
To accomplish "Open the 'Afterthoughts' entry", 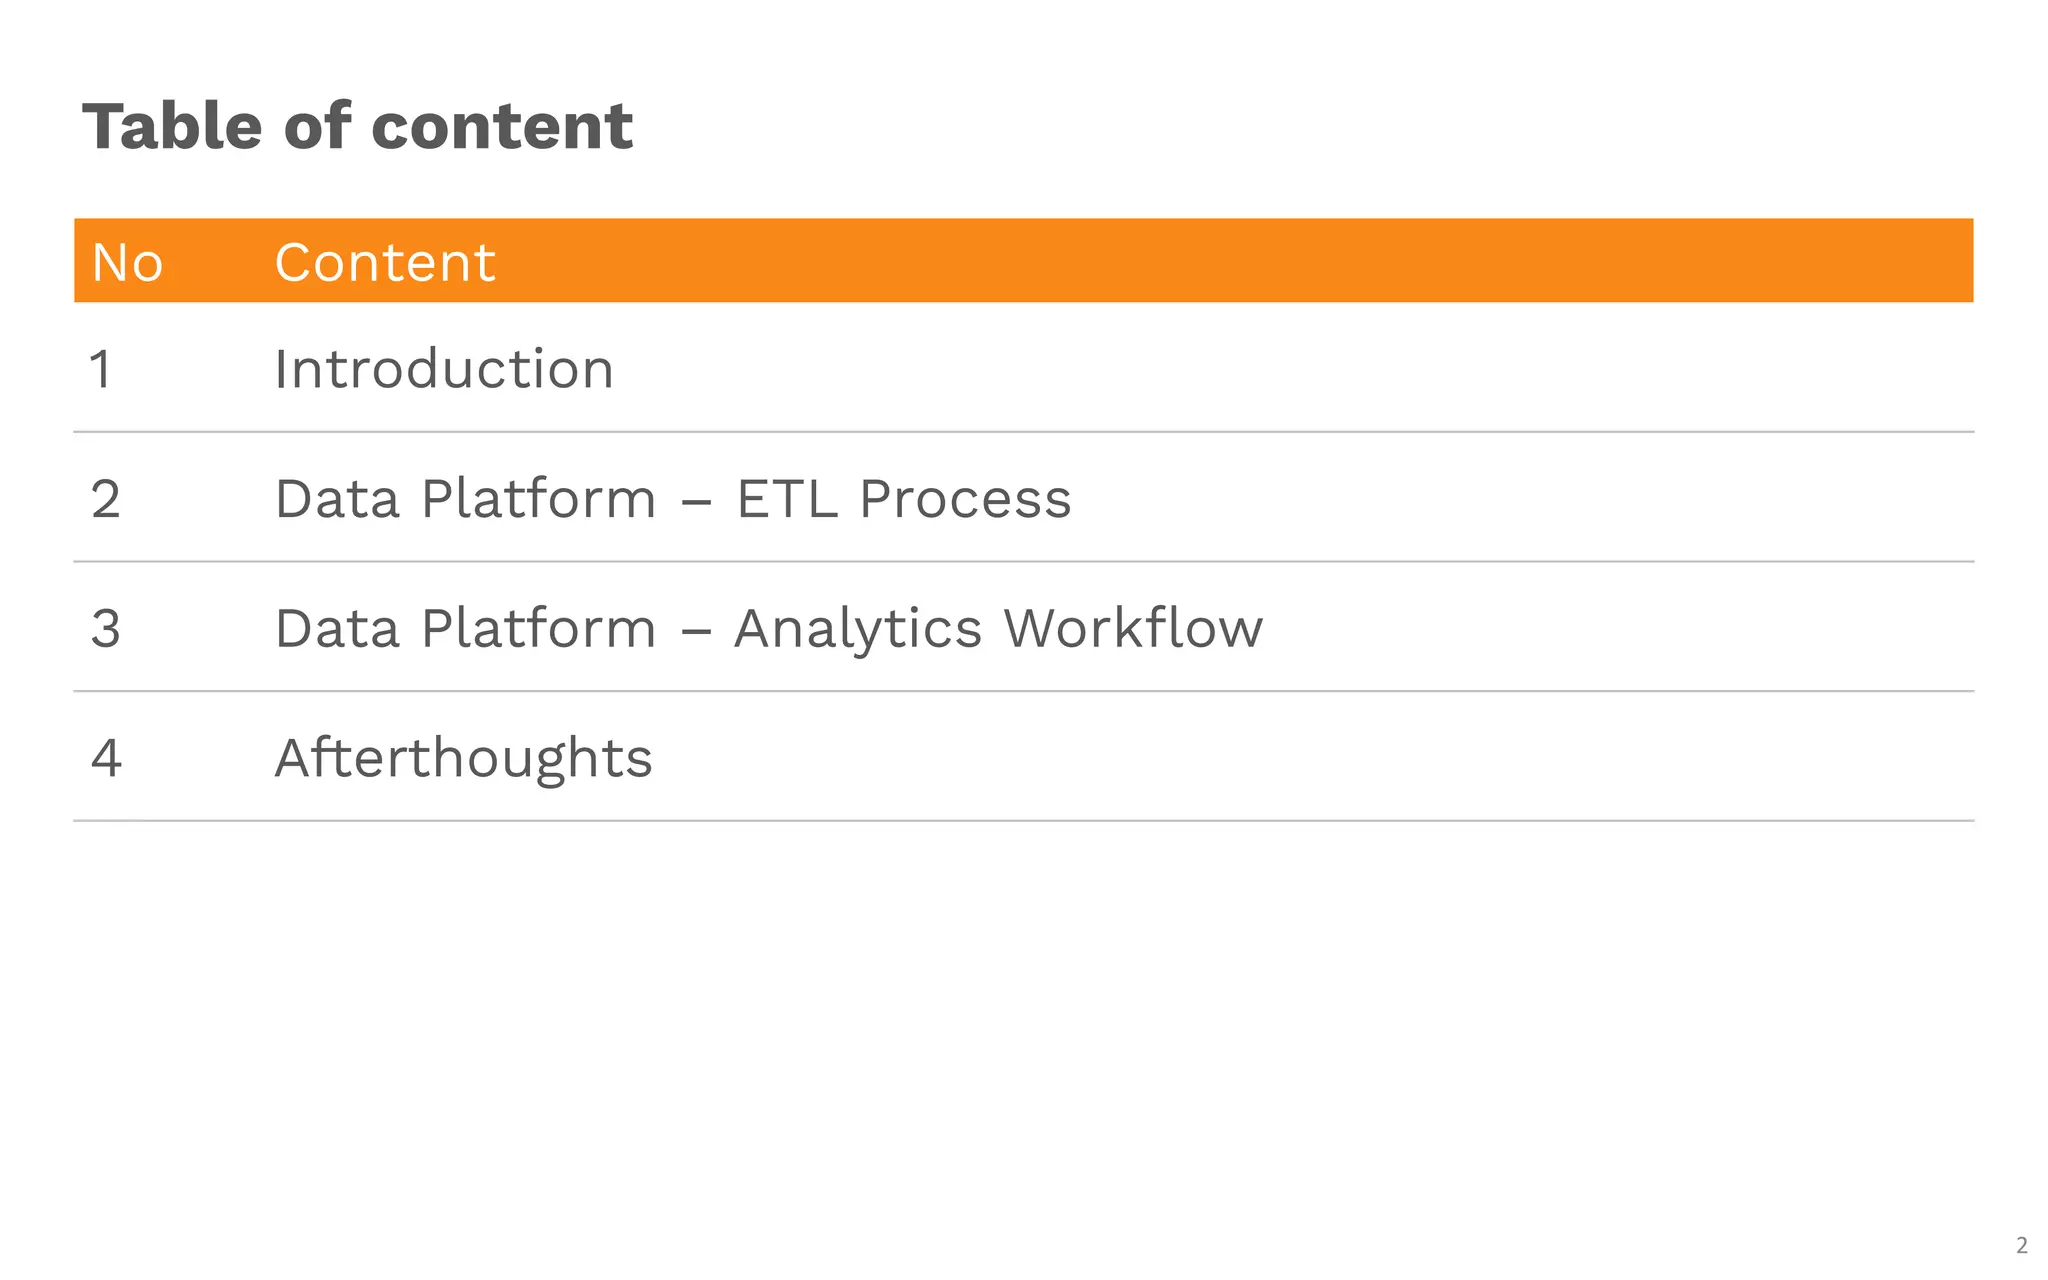I will click(463, 758).
